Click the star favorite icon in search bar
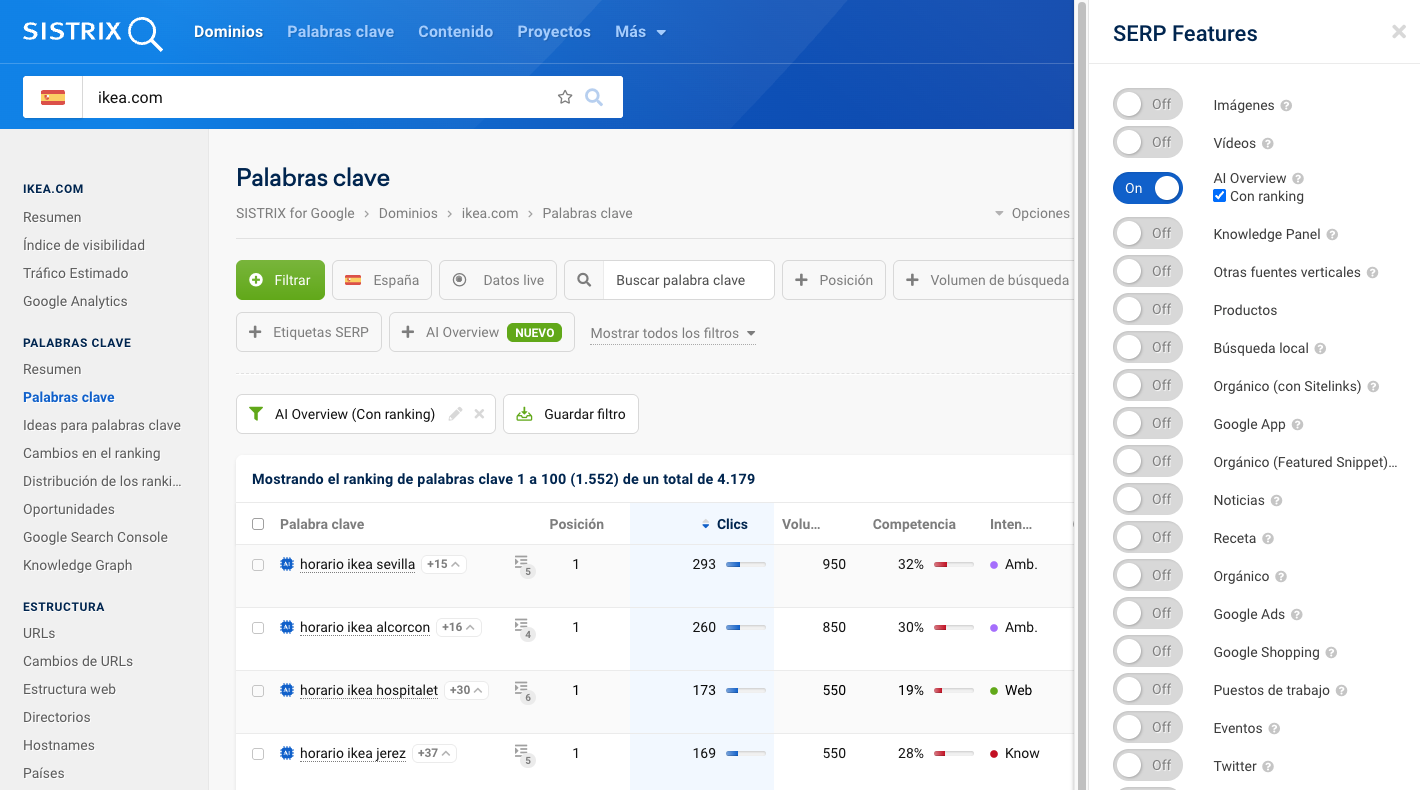 (x=565, y=97)
